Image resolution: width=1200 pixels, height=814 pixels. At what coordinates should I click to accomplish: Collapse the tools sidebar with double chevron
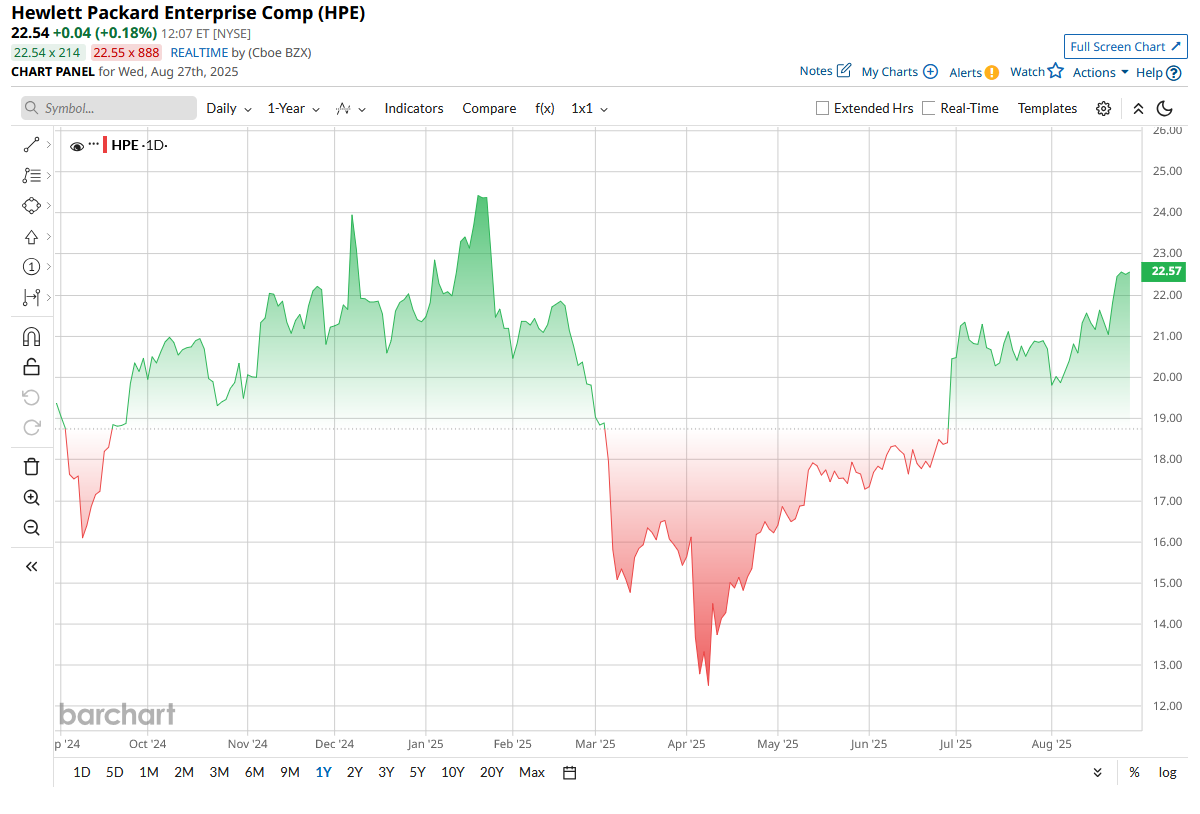pyautogui.click(x=31, y=566)
